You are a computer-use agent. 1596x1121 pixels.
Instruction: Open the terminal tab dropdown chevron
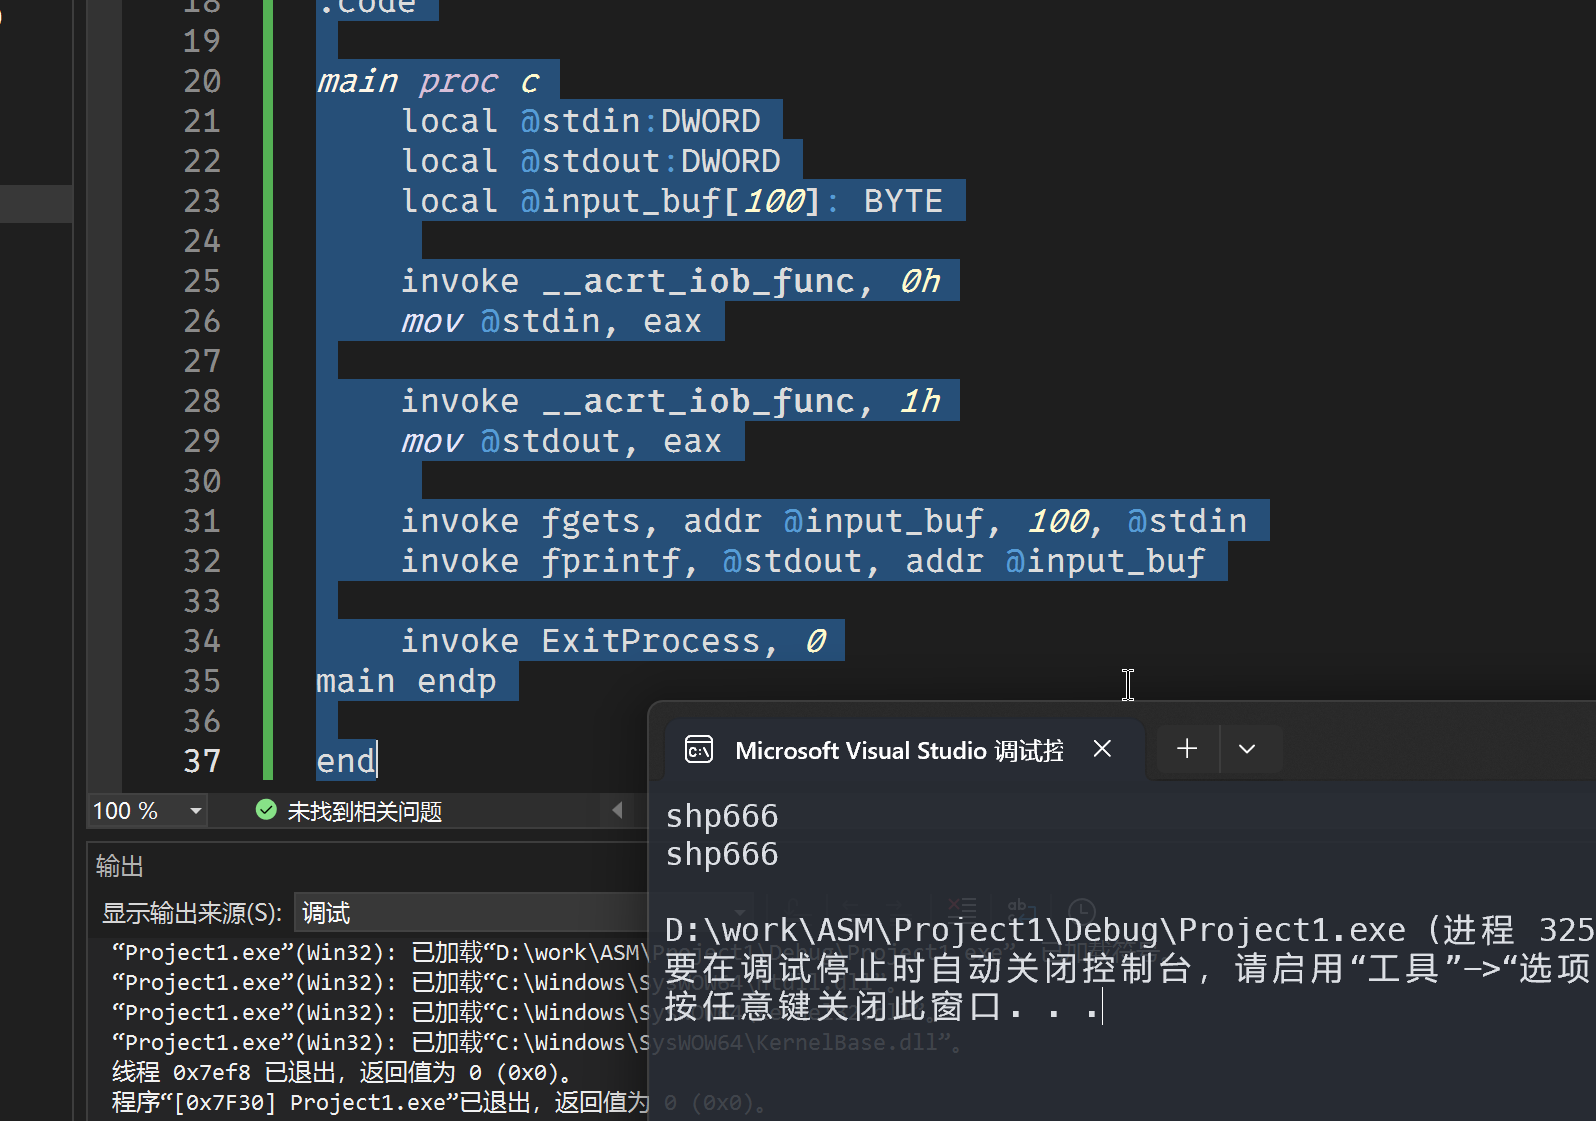click(x=1247, y=749)
